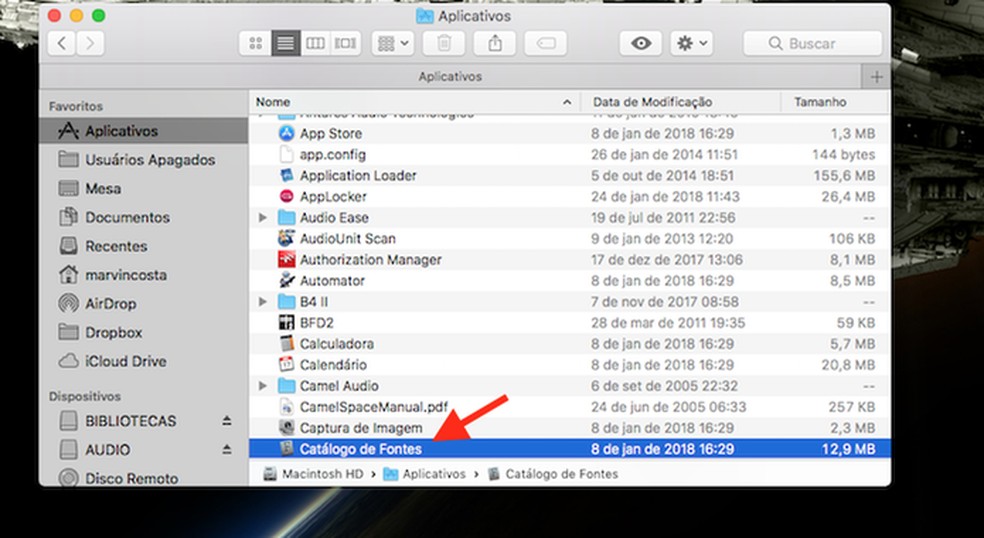Select the Aplicativos tab

[451, 77]
